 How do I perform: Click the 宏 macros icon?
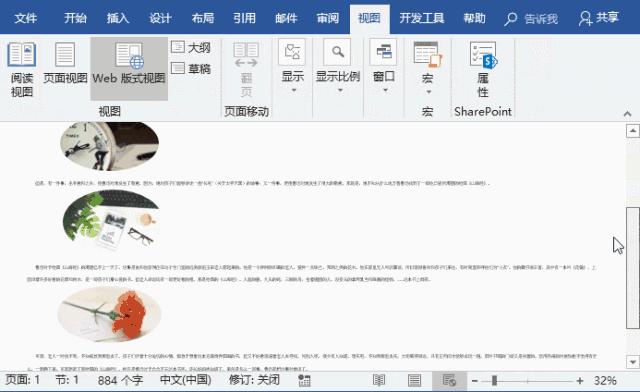[427, 54]
